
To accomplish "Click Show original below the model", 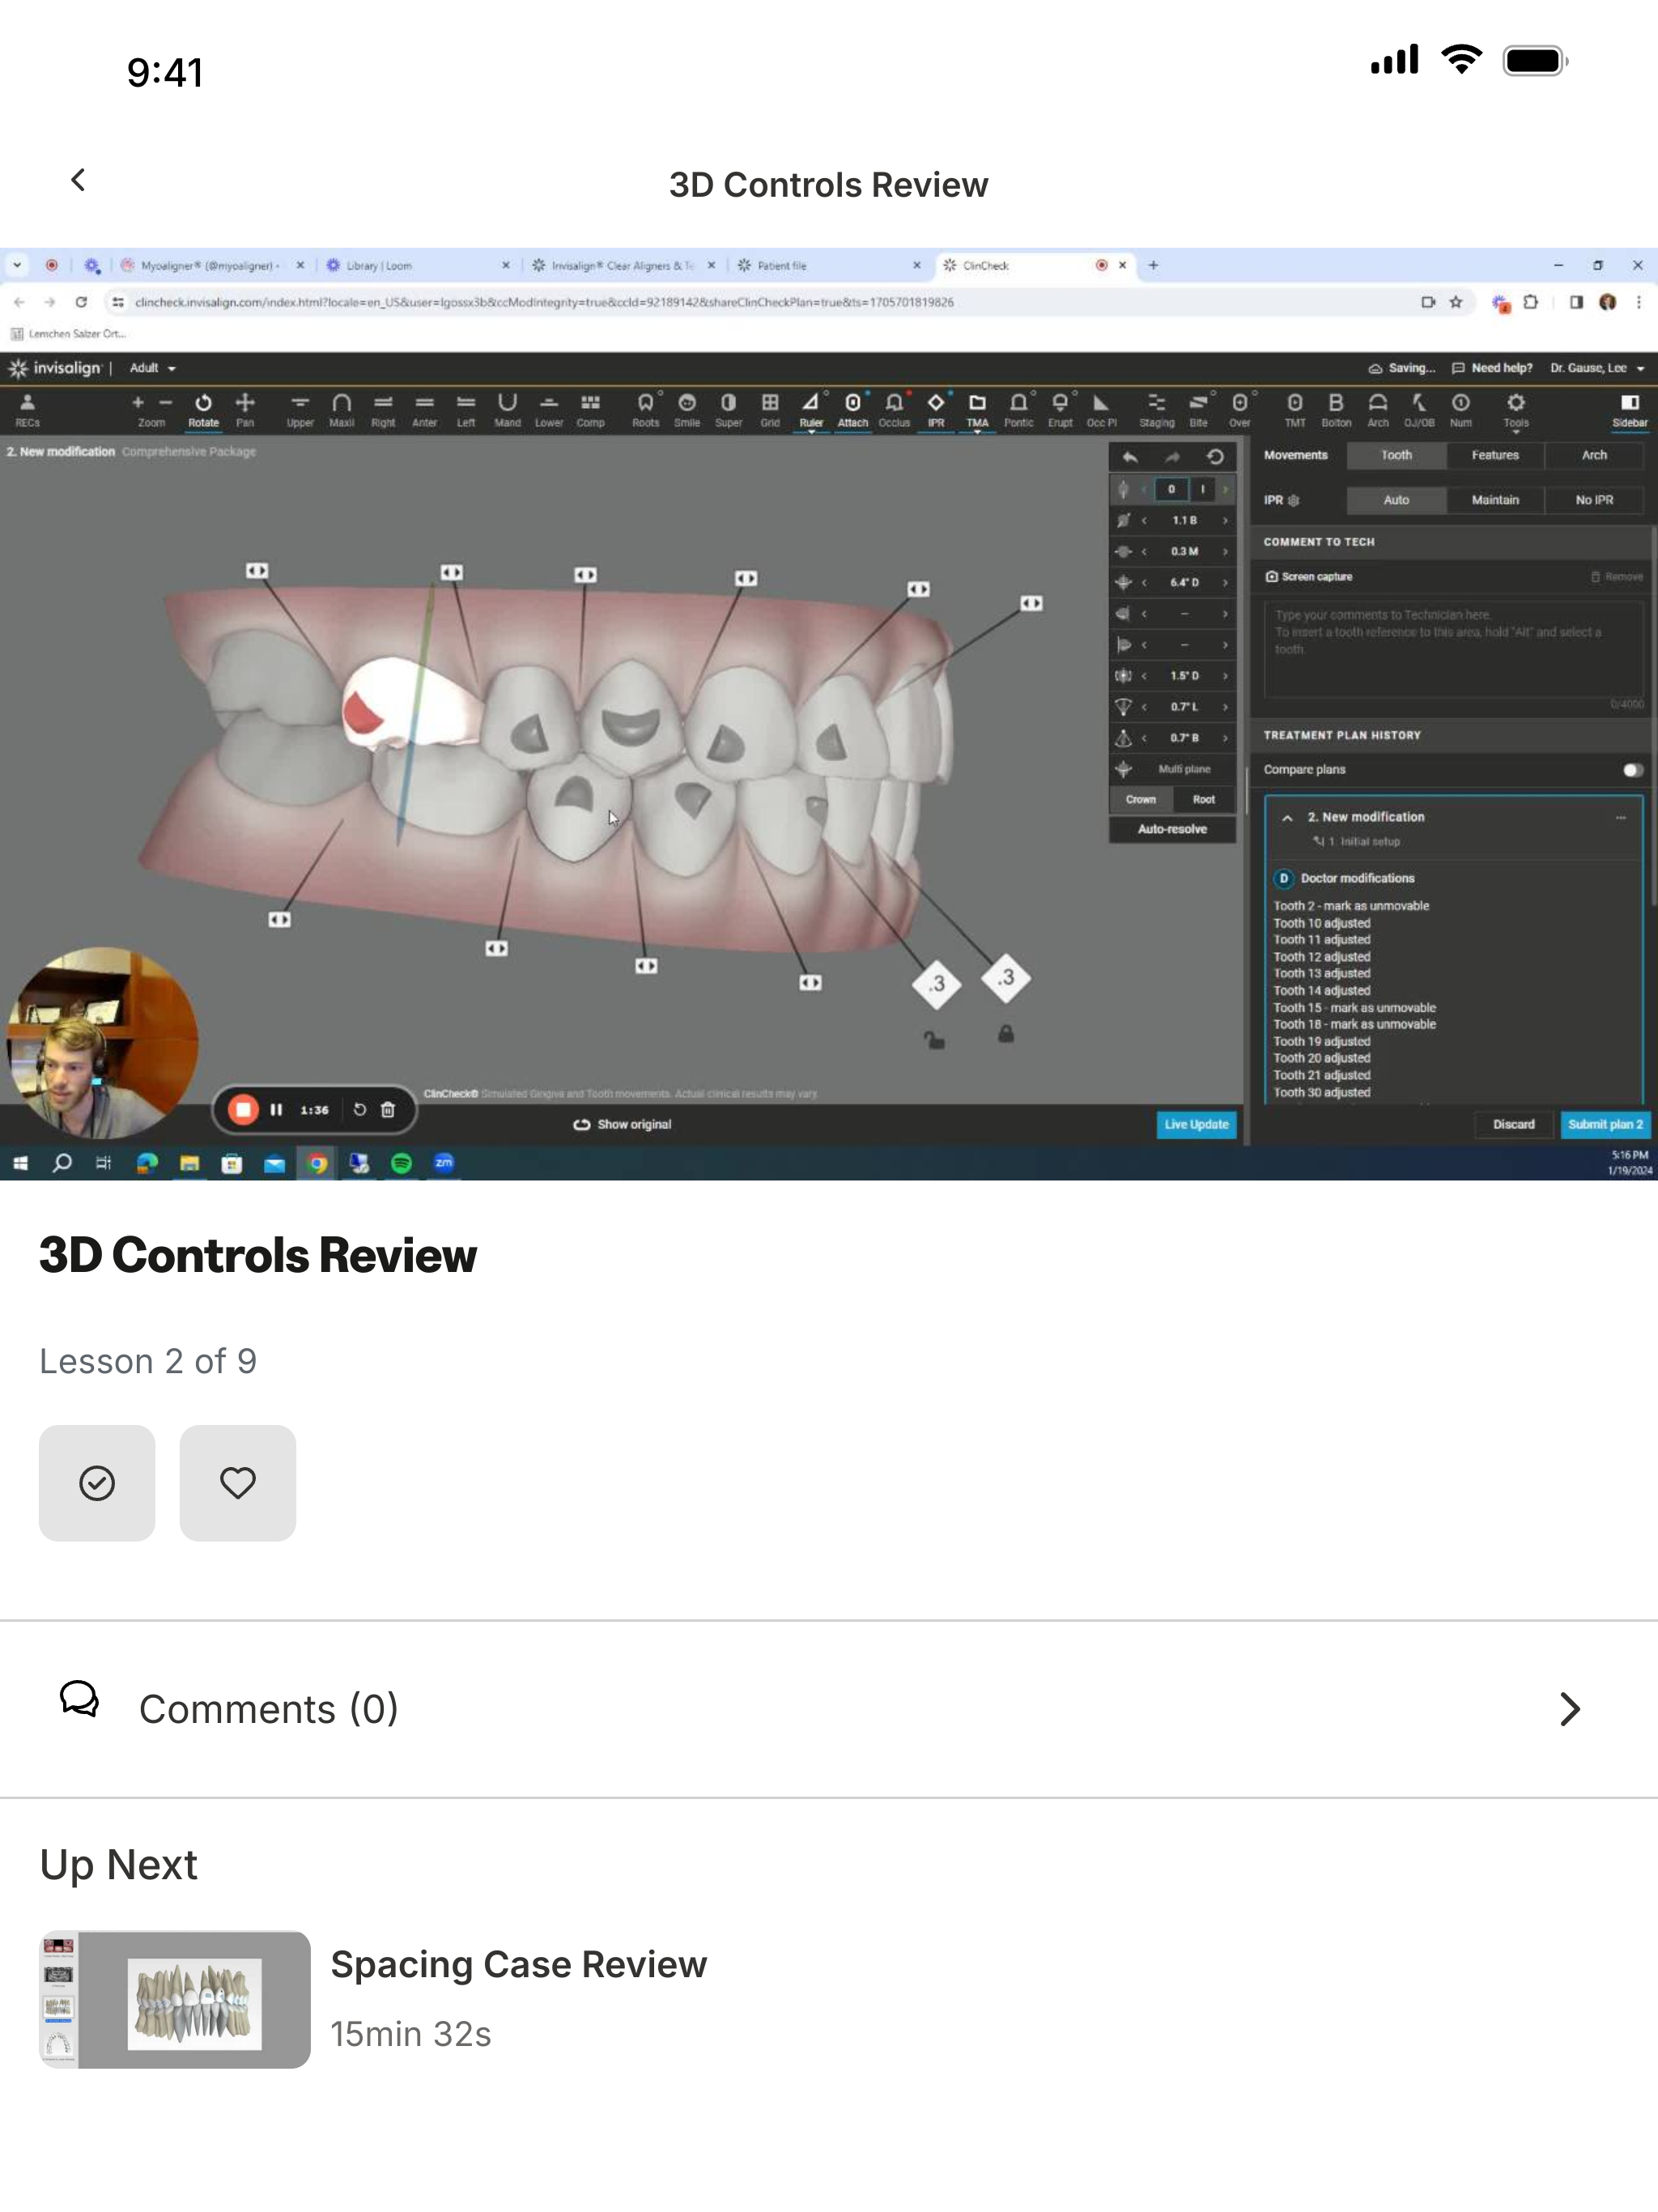I will [622, 1125].
